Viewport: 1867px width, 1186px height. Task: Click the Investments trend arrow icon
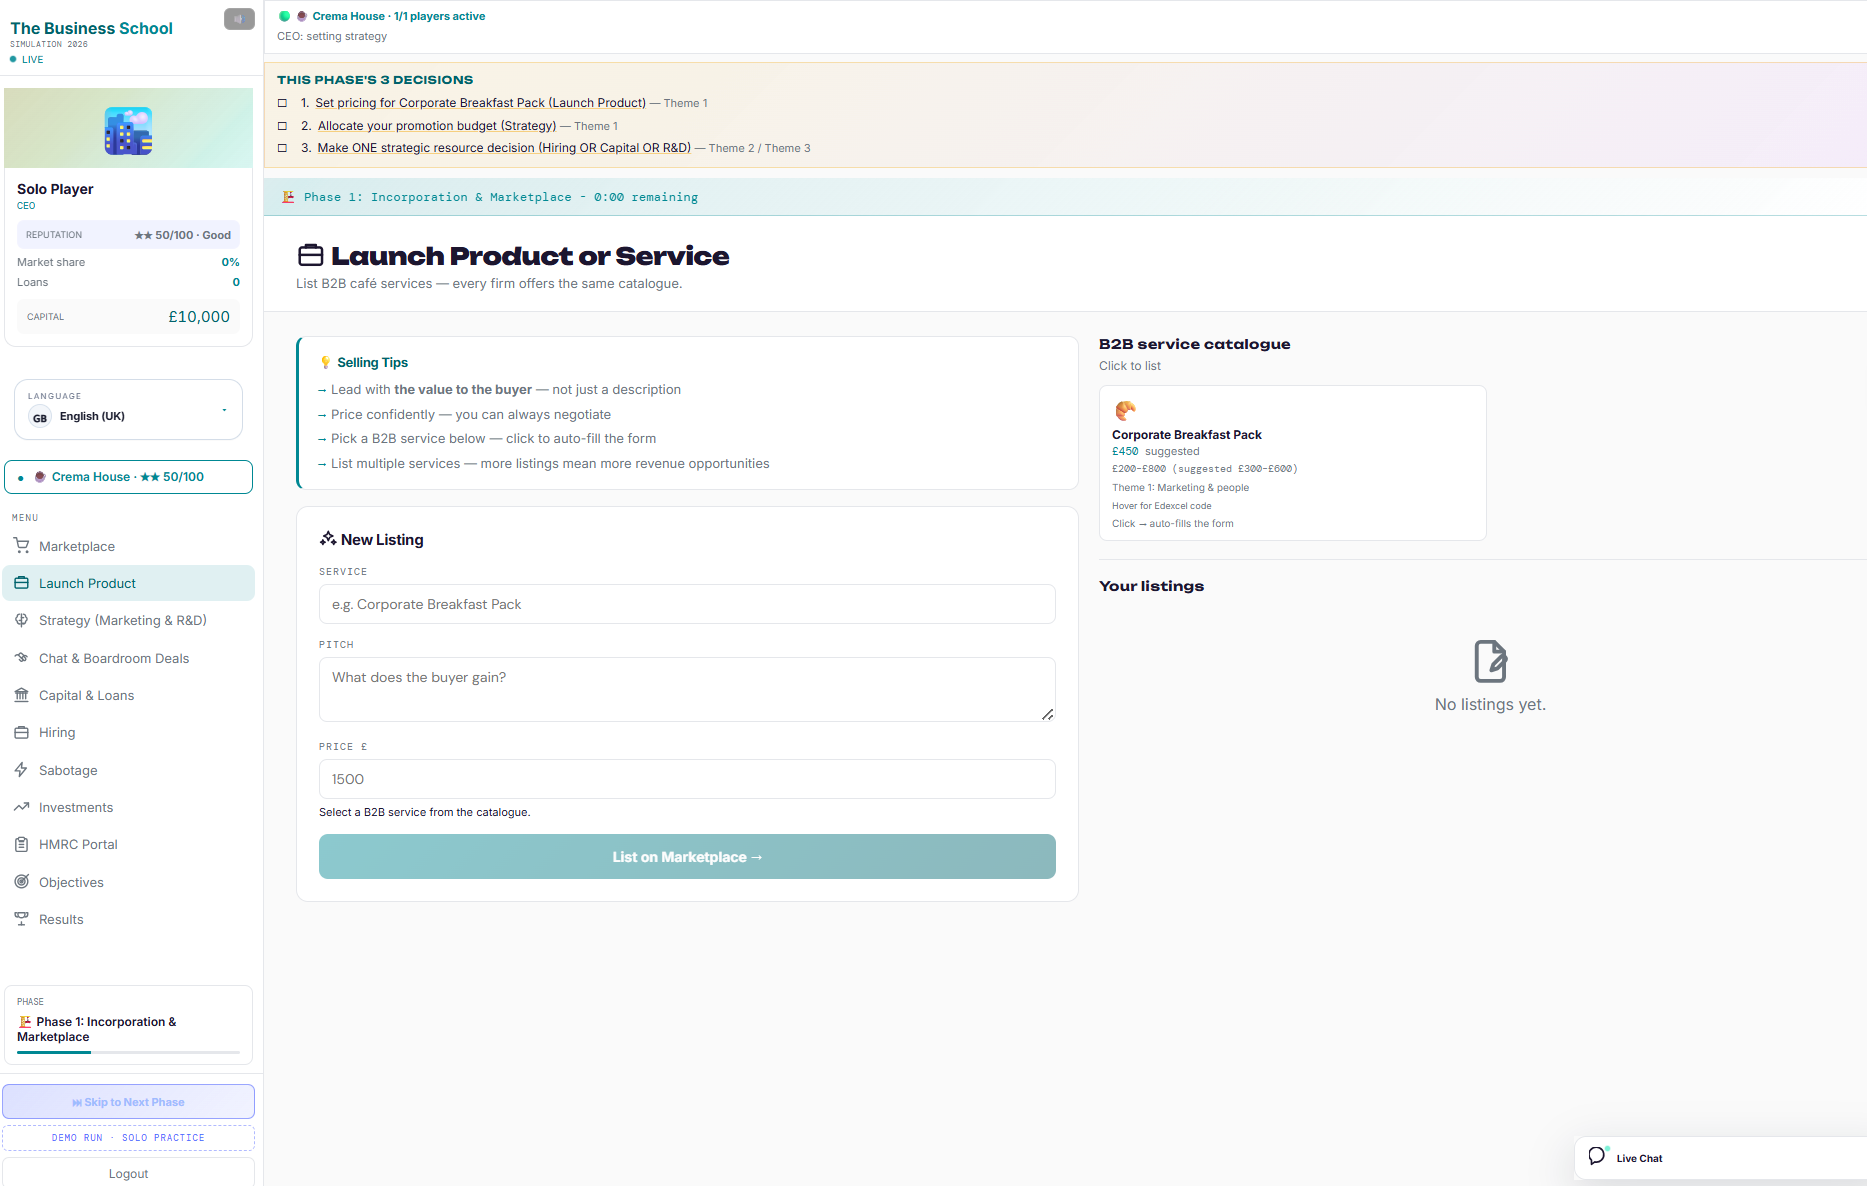21,807
